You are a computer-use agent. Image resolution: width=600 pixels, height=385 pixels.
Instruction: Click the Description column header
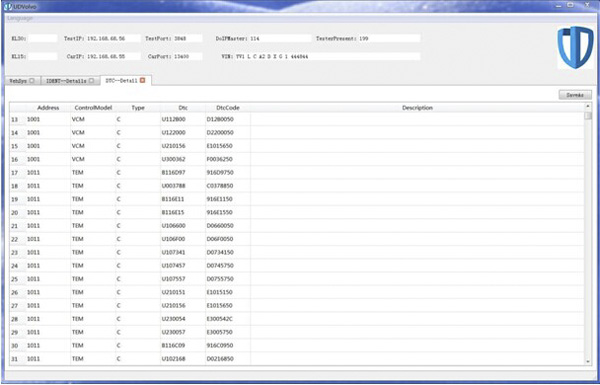pos(417,108)
